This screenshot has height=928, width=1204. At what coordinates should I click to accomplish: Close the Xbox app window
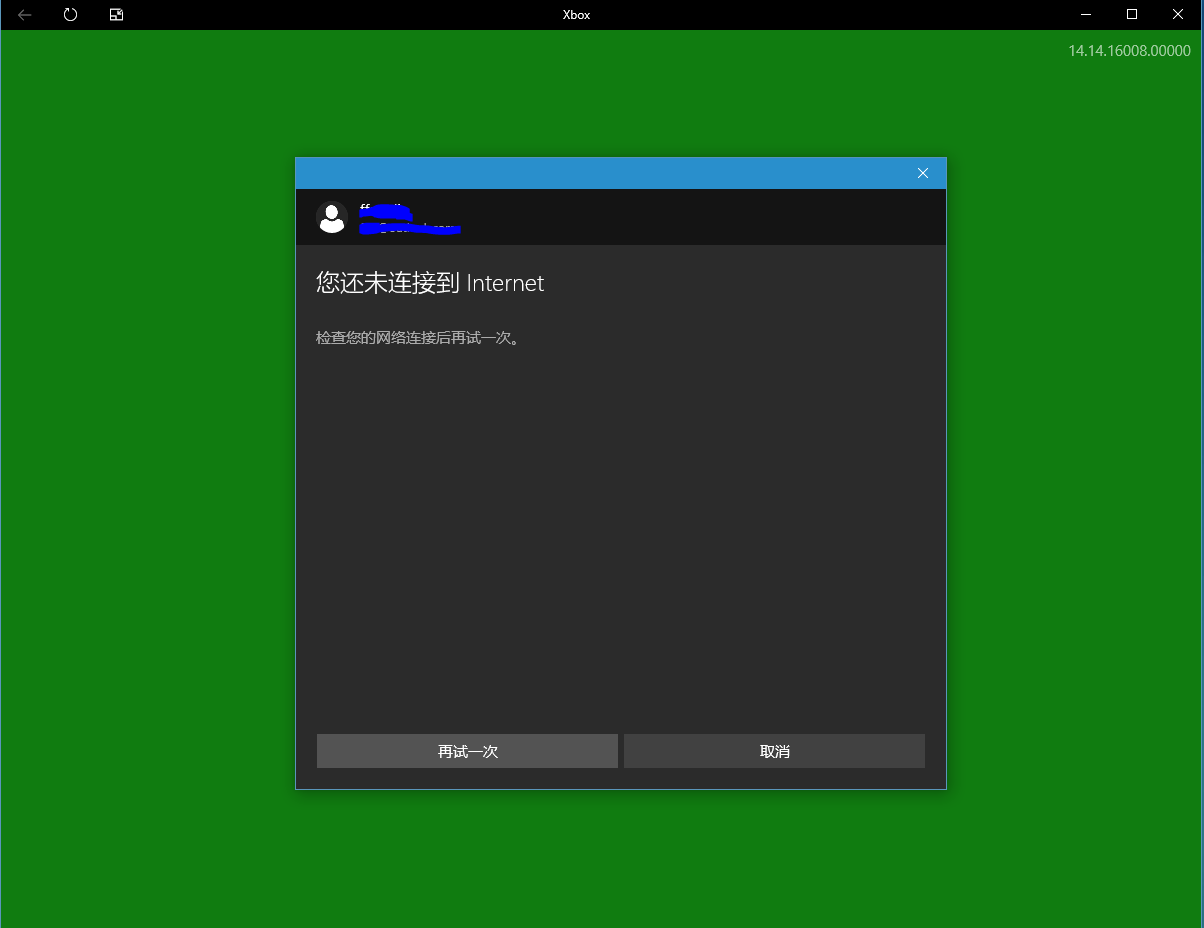pyautogui.click(x=1178, y=14)
